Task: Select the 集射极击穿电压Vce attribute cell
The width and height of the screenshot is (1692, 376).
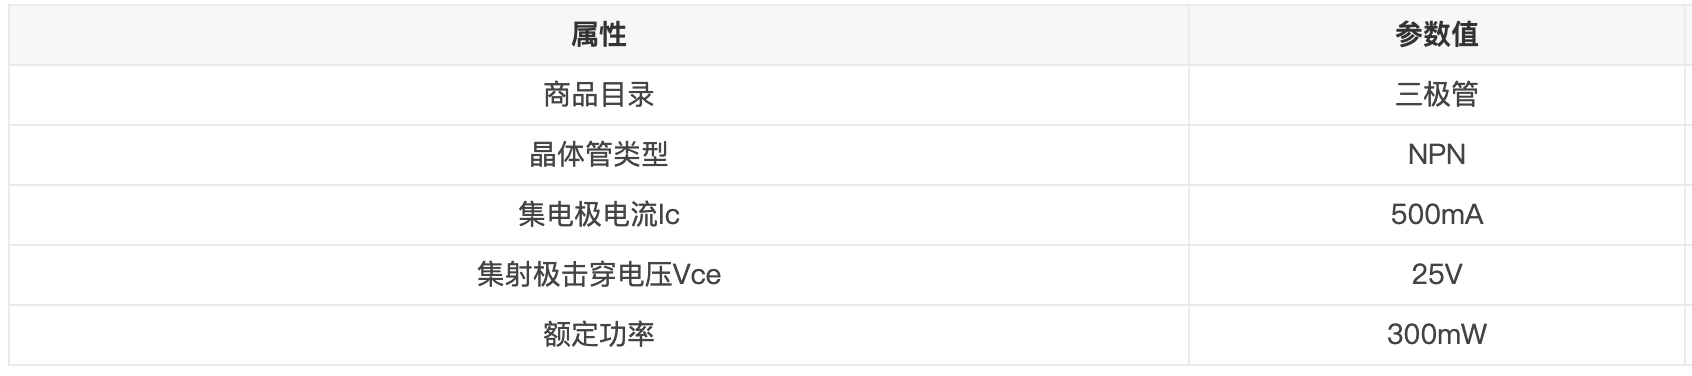Action: click(599, 275)
